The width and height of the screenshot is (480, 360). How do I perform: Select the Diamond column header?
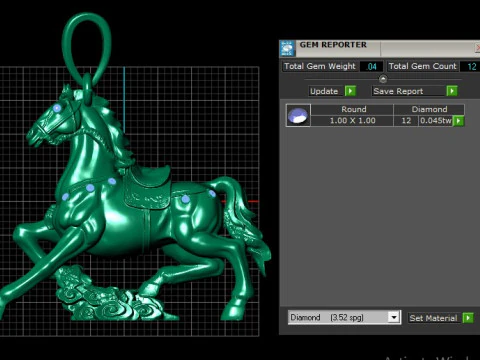429,109
